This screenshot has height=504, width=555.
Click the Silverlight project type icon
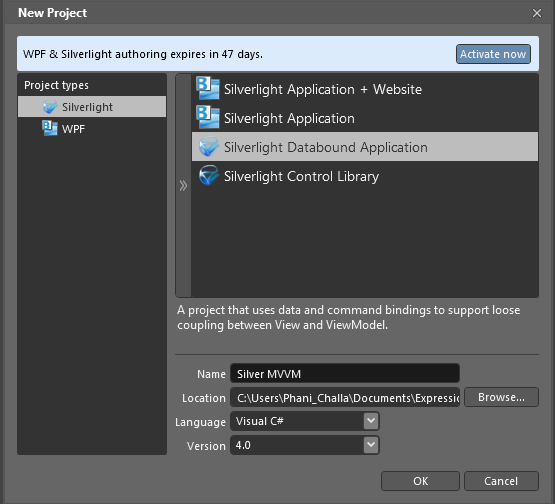tap(50, 107)
